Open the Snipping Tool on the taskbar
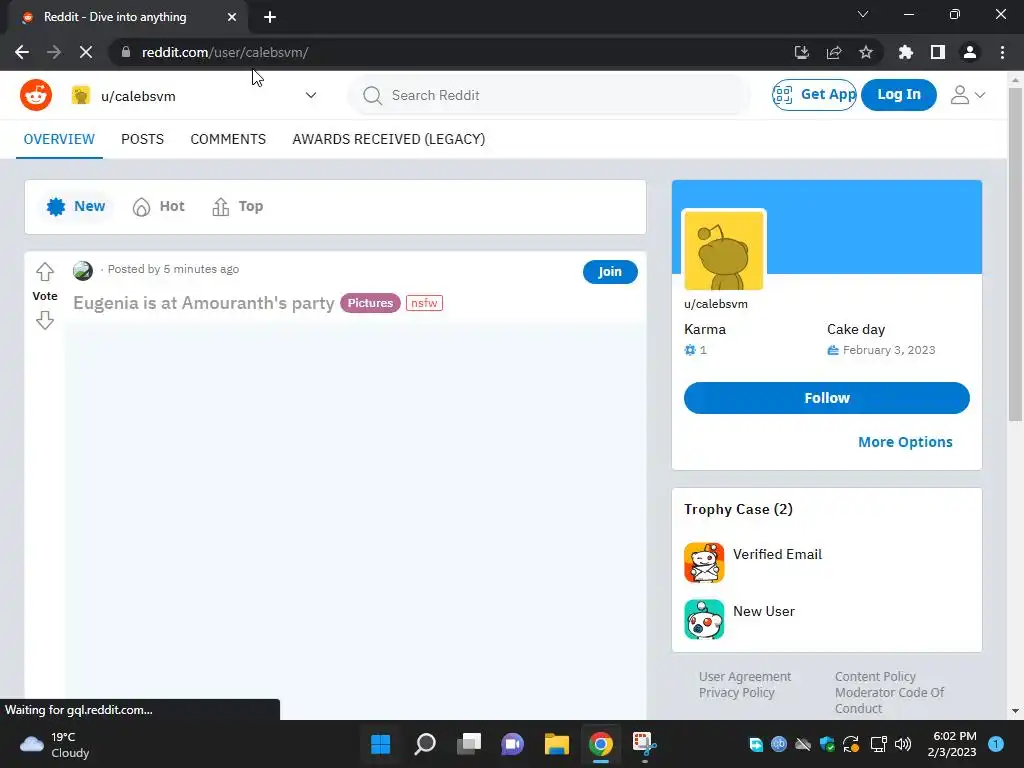 pyautogui.click(x=645, y=744)
